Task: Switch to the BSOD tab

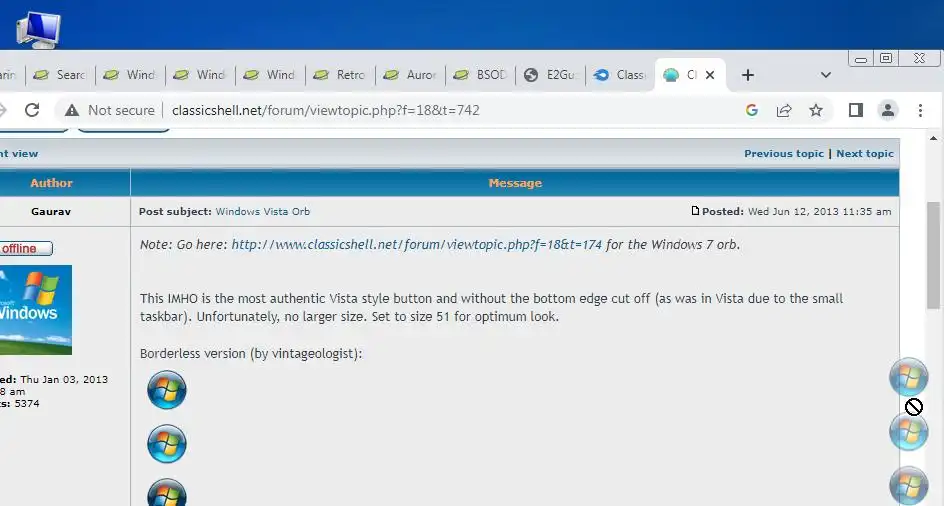Action: tap(480, 75)
